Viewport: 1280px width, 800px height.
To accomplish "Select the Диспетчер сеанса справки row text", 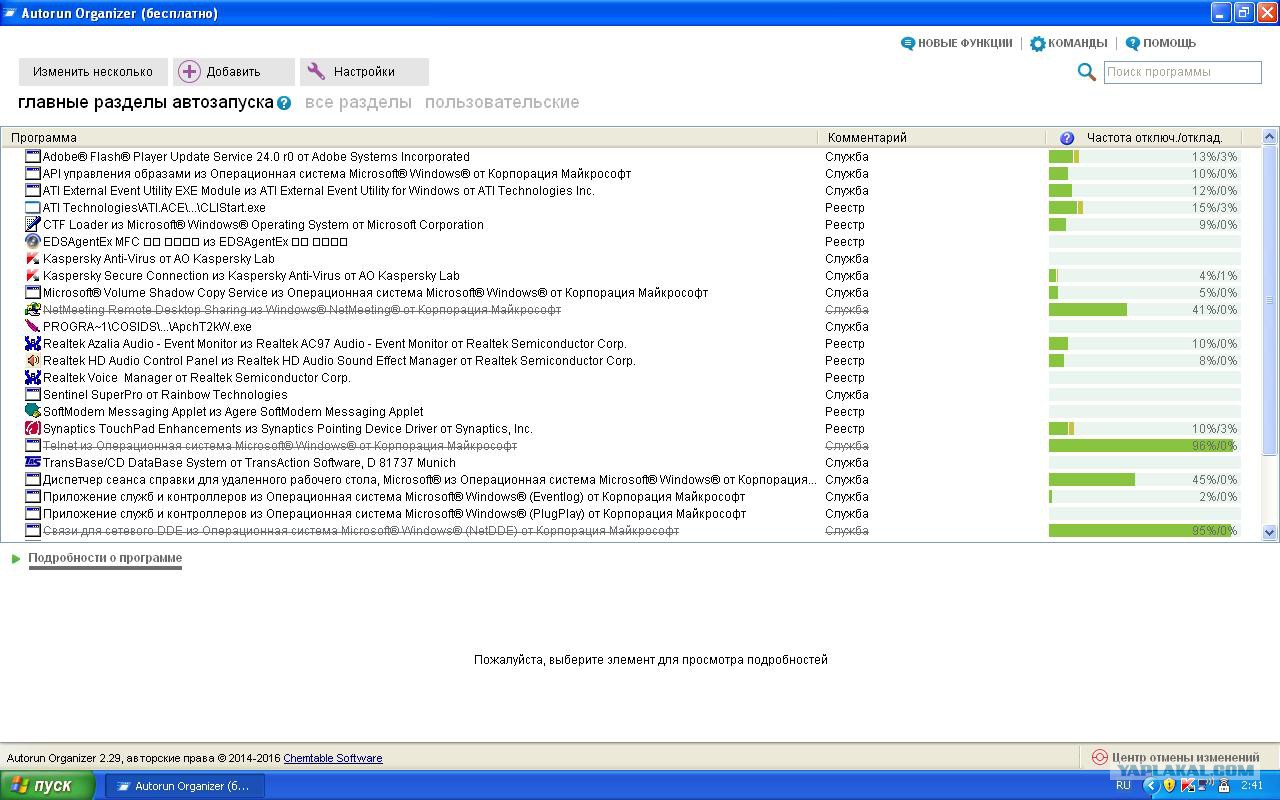I will [x=430, y=480].
